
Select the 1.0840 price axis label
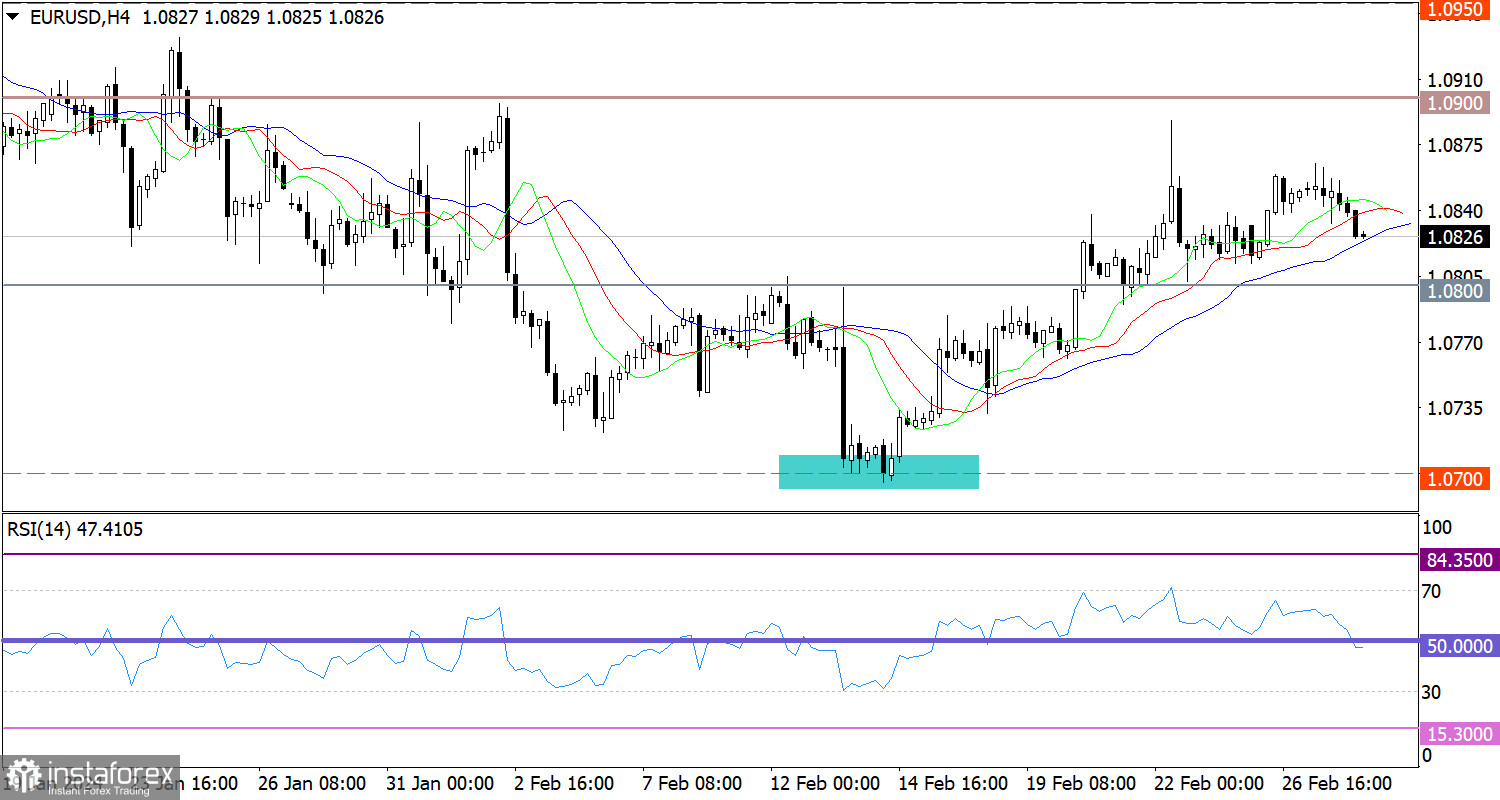coord(1453,211)
